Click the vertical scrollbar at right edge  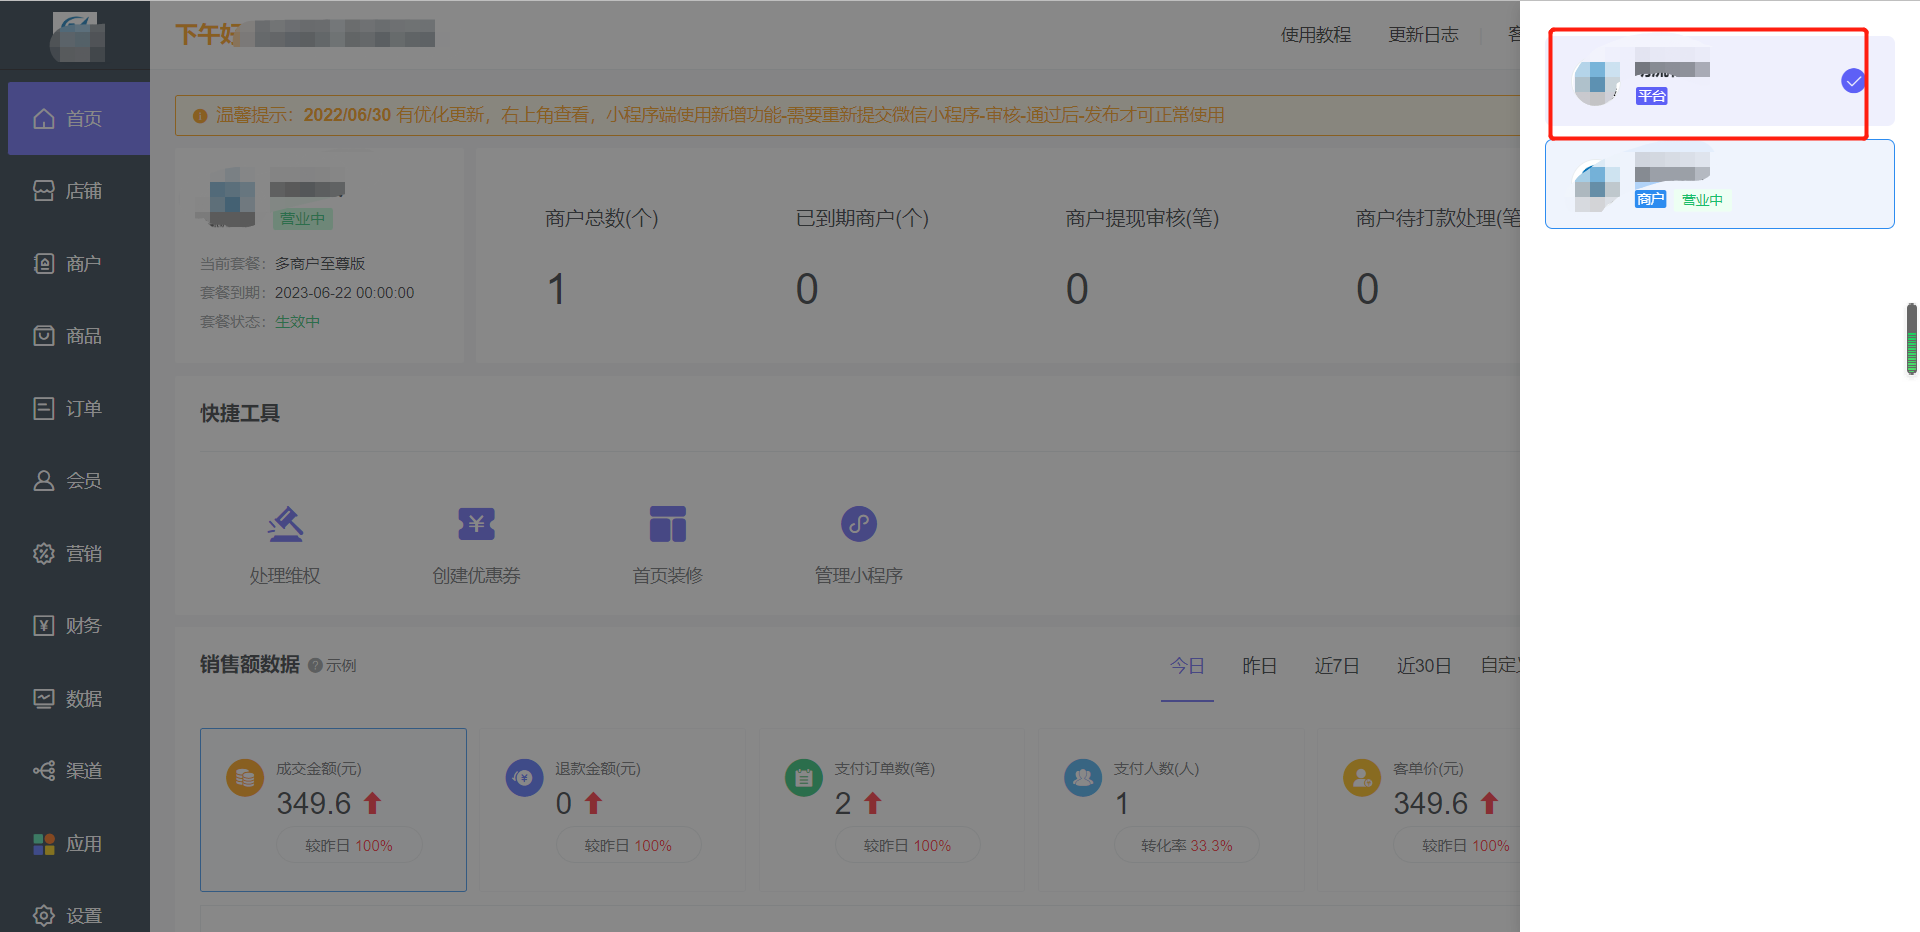coord(1911,339)
